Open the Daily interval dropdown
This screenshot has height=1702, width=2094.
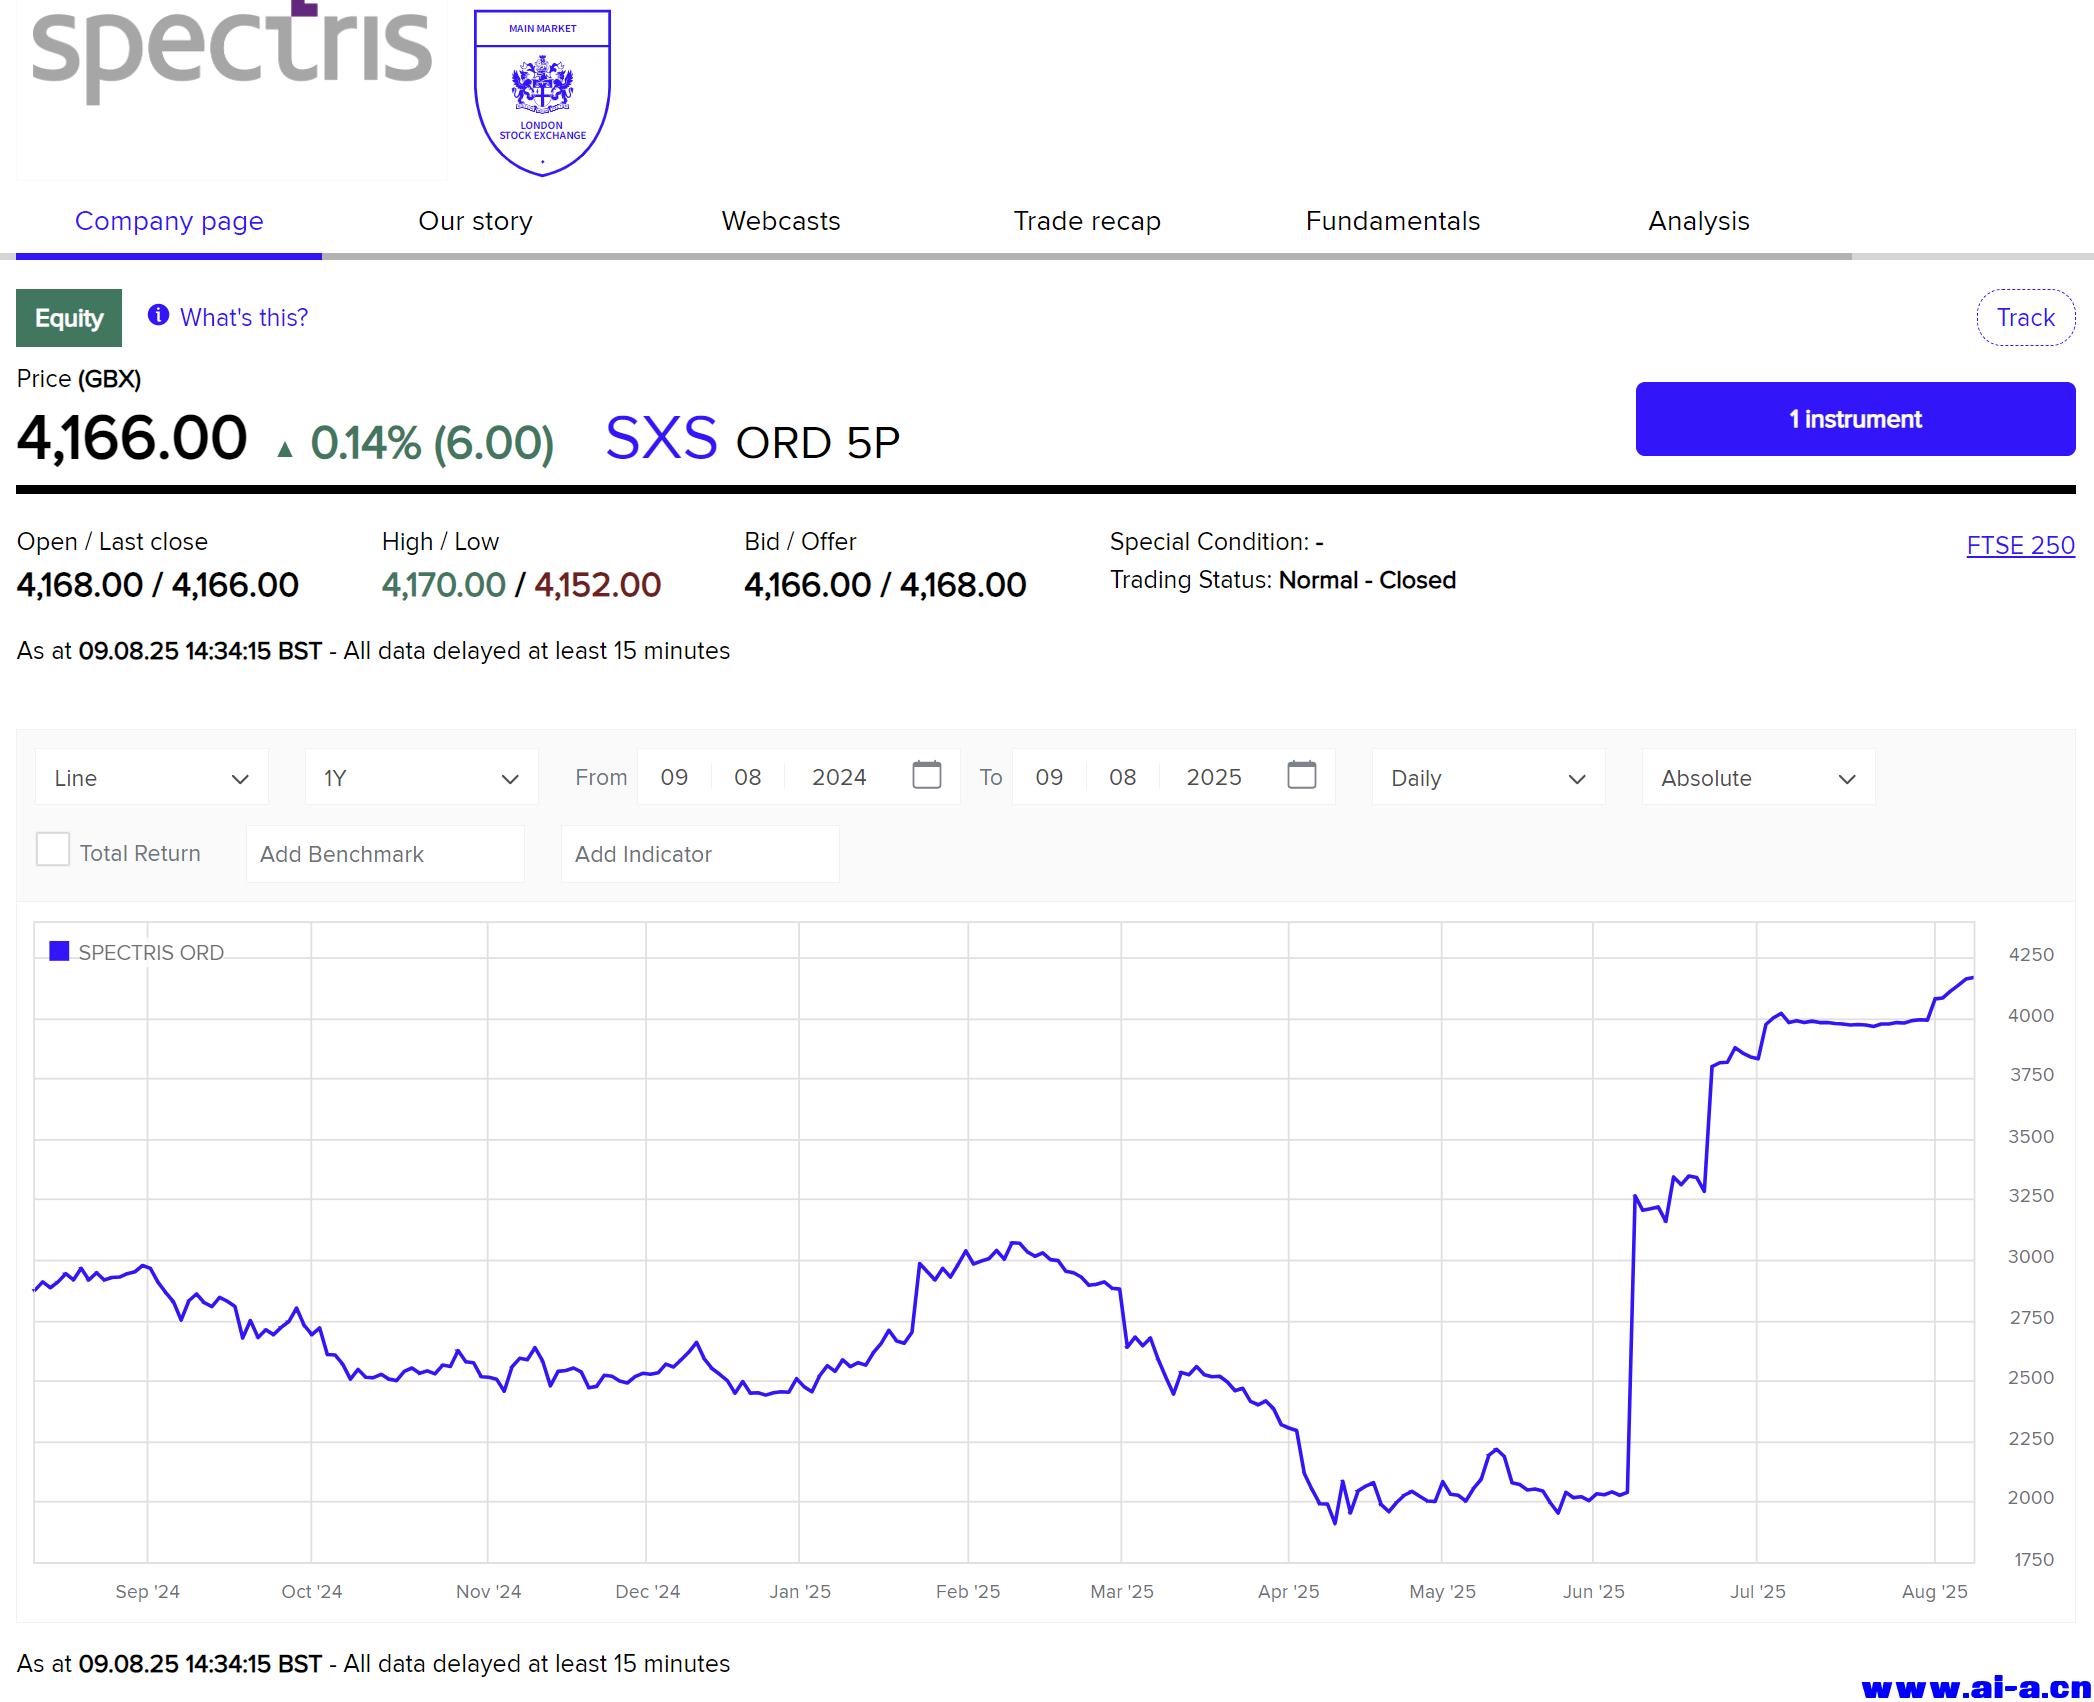pyautogui.click(x=1489, y=778)
